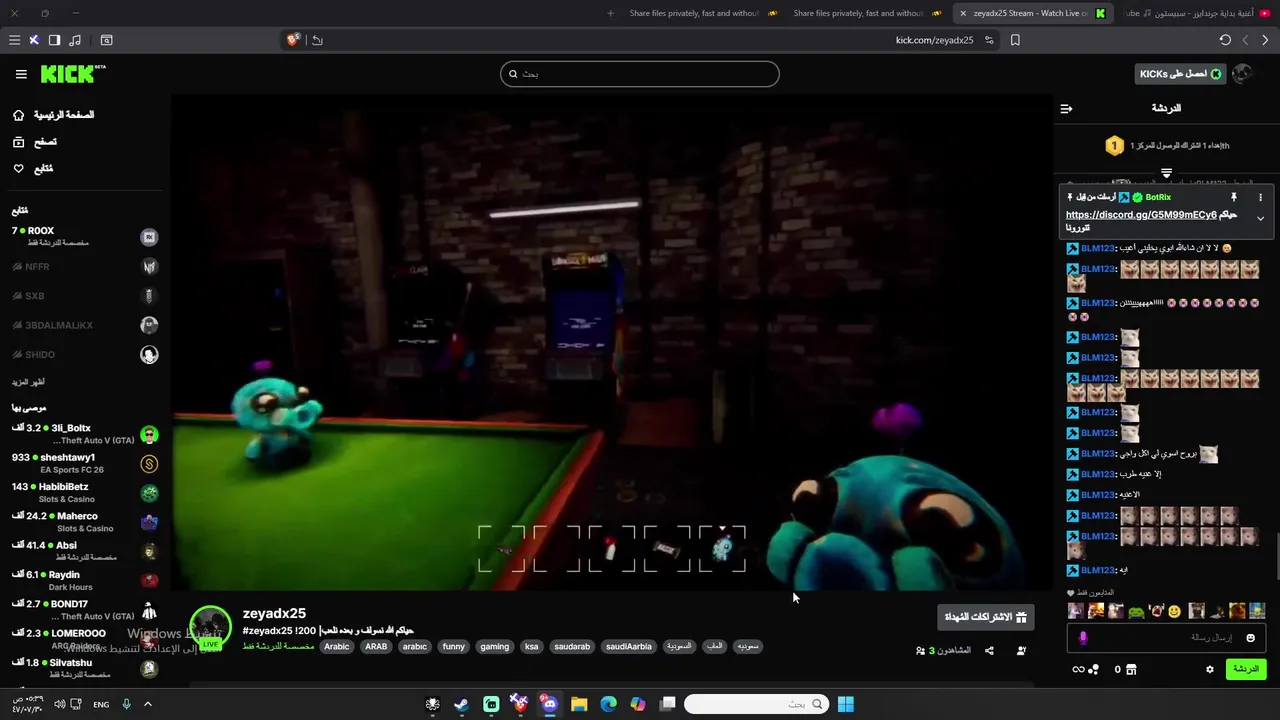The height and width of the screenshot is (720, 1280).
Task: Click the chat panel scrollbar
Action: pos(1276,555)
